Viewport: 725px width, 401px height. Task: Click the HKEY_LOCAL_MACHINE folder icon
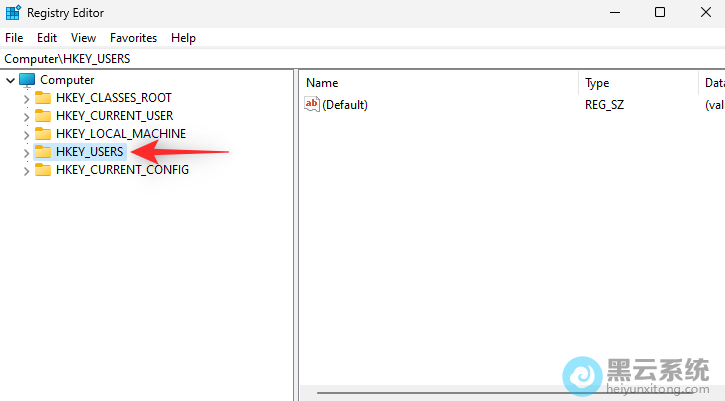click(x=43, y=134)
